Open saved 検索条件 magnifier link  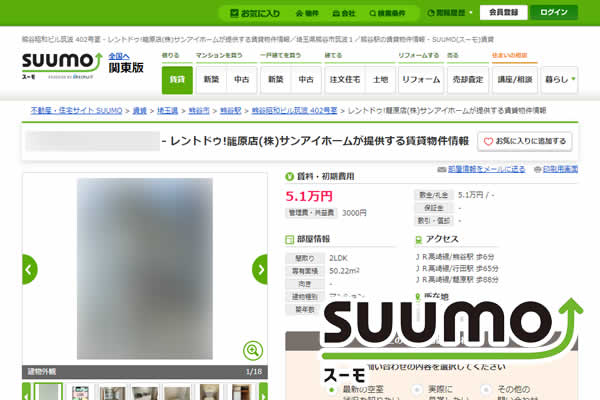(x=387, y=13)
